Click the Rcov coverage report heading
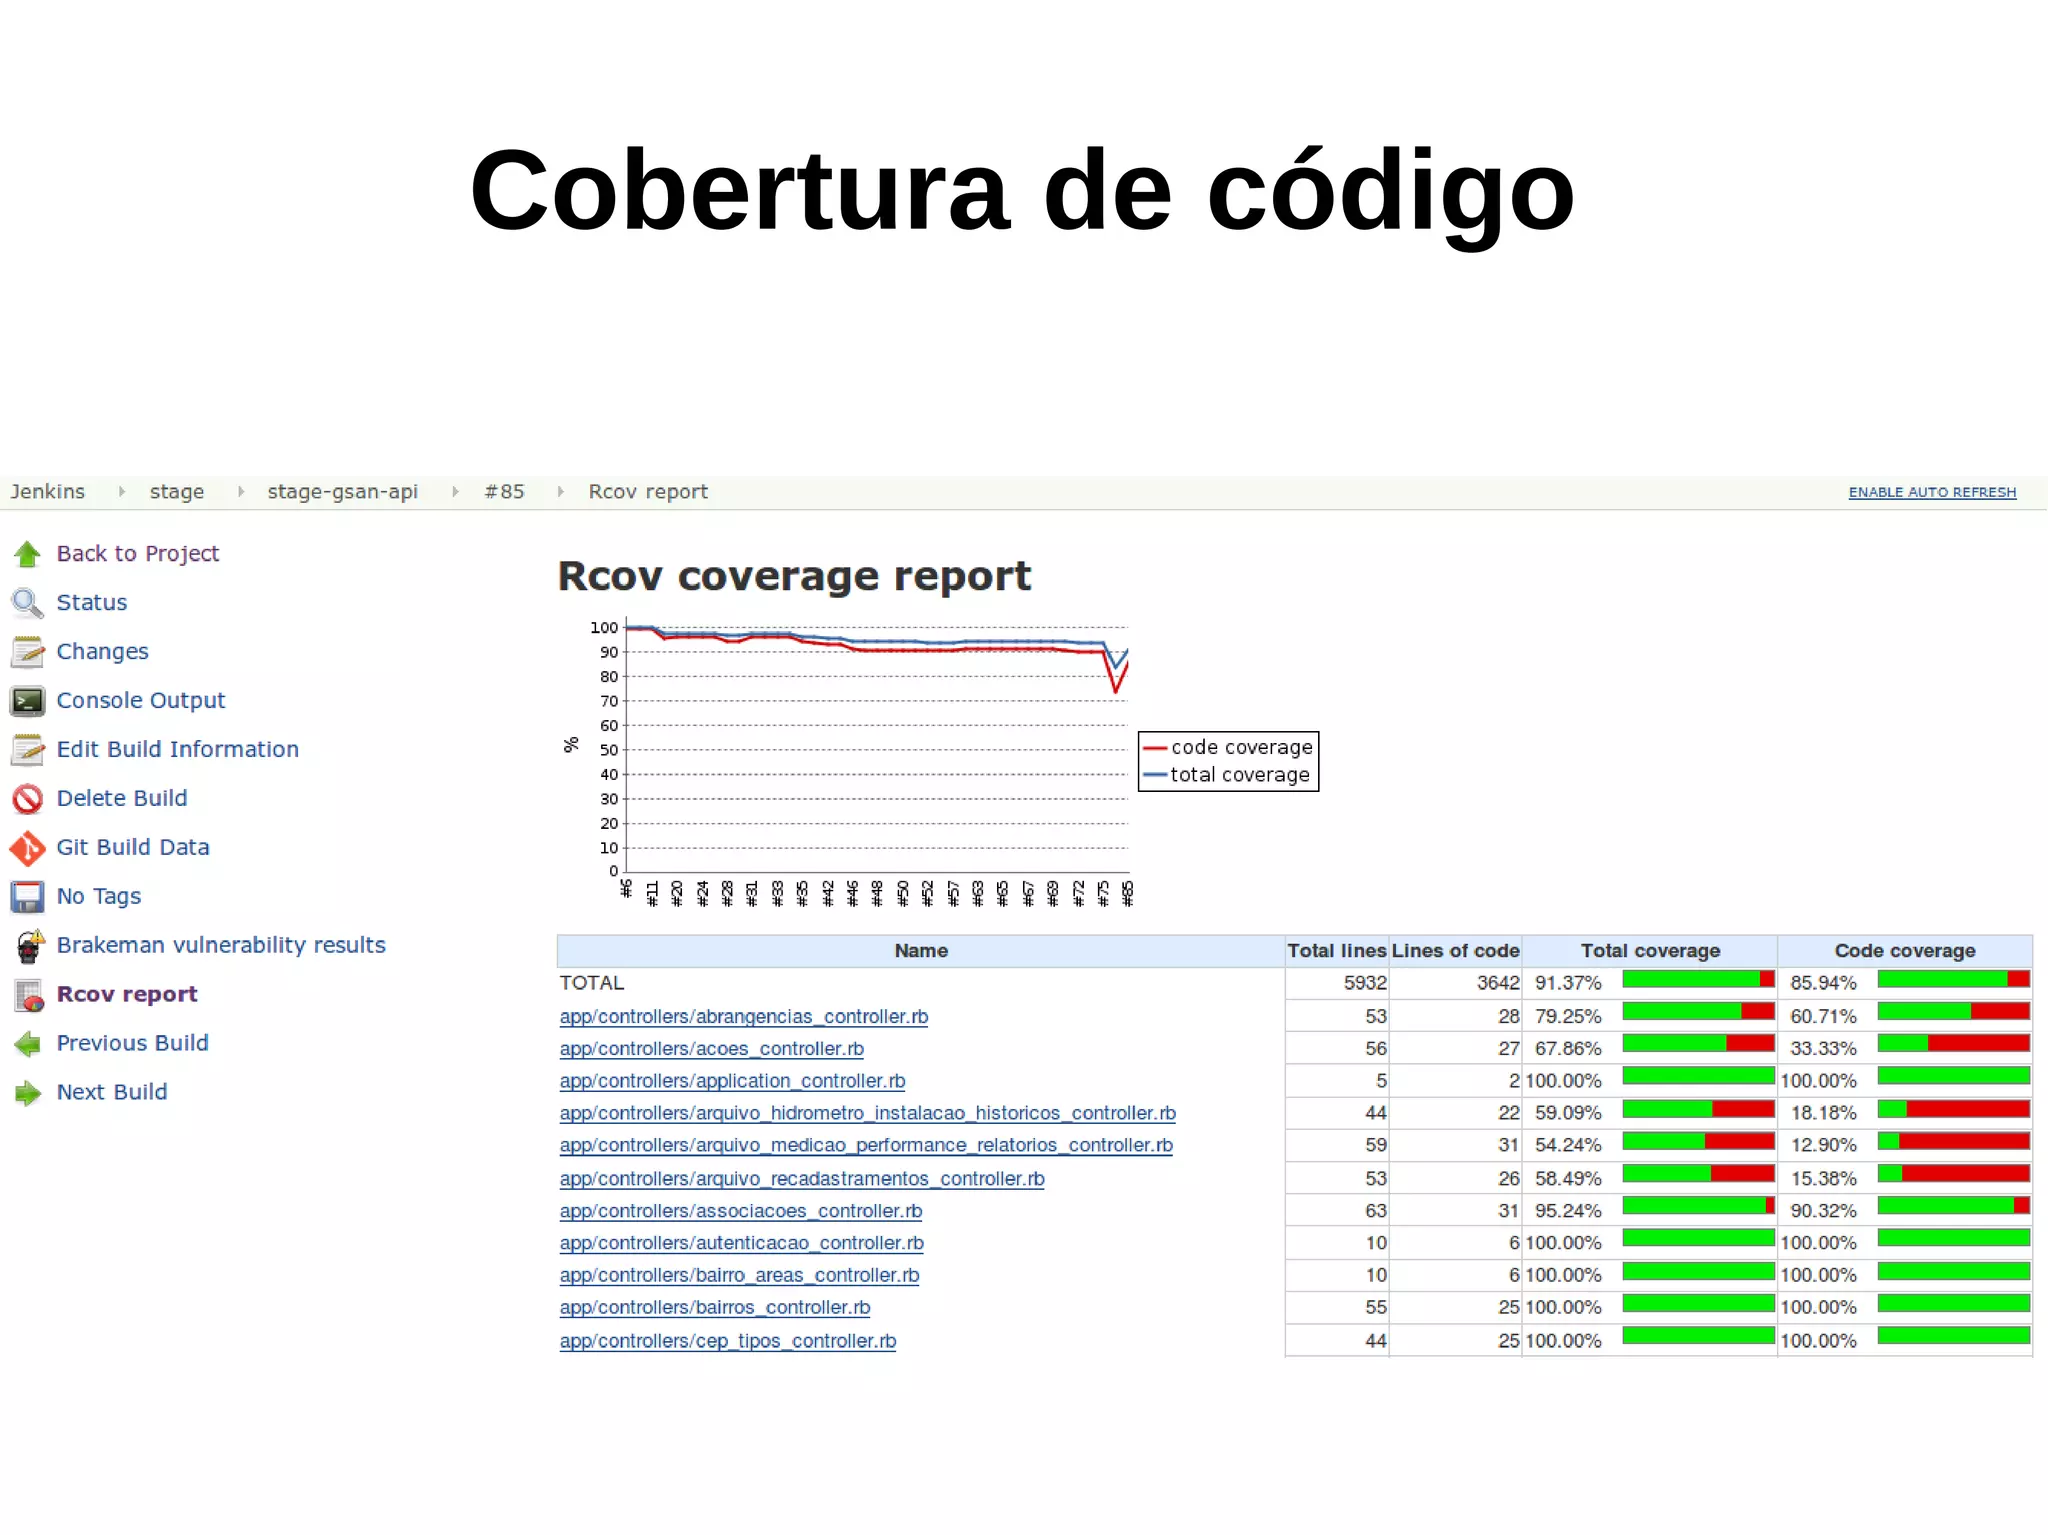The height and width of the screenshot is (1535, 2048). [794, 577]
